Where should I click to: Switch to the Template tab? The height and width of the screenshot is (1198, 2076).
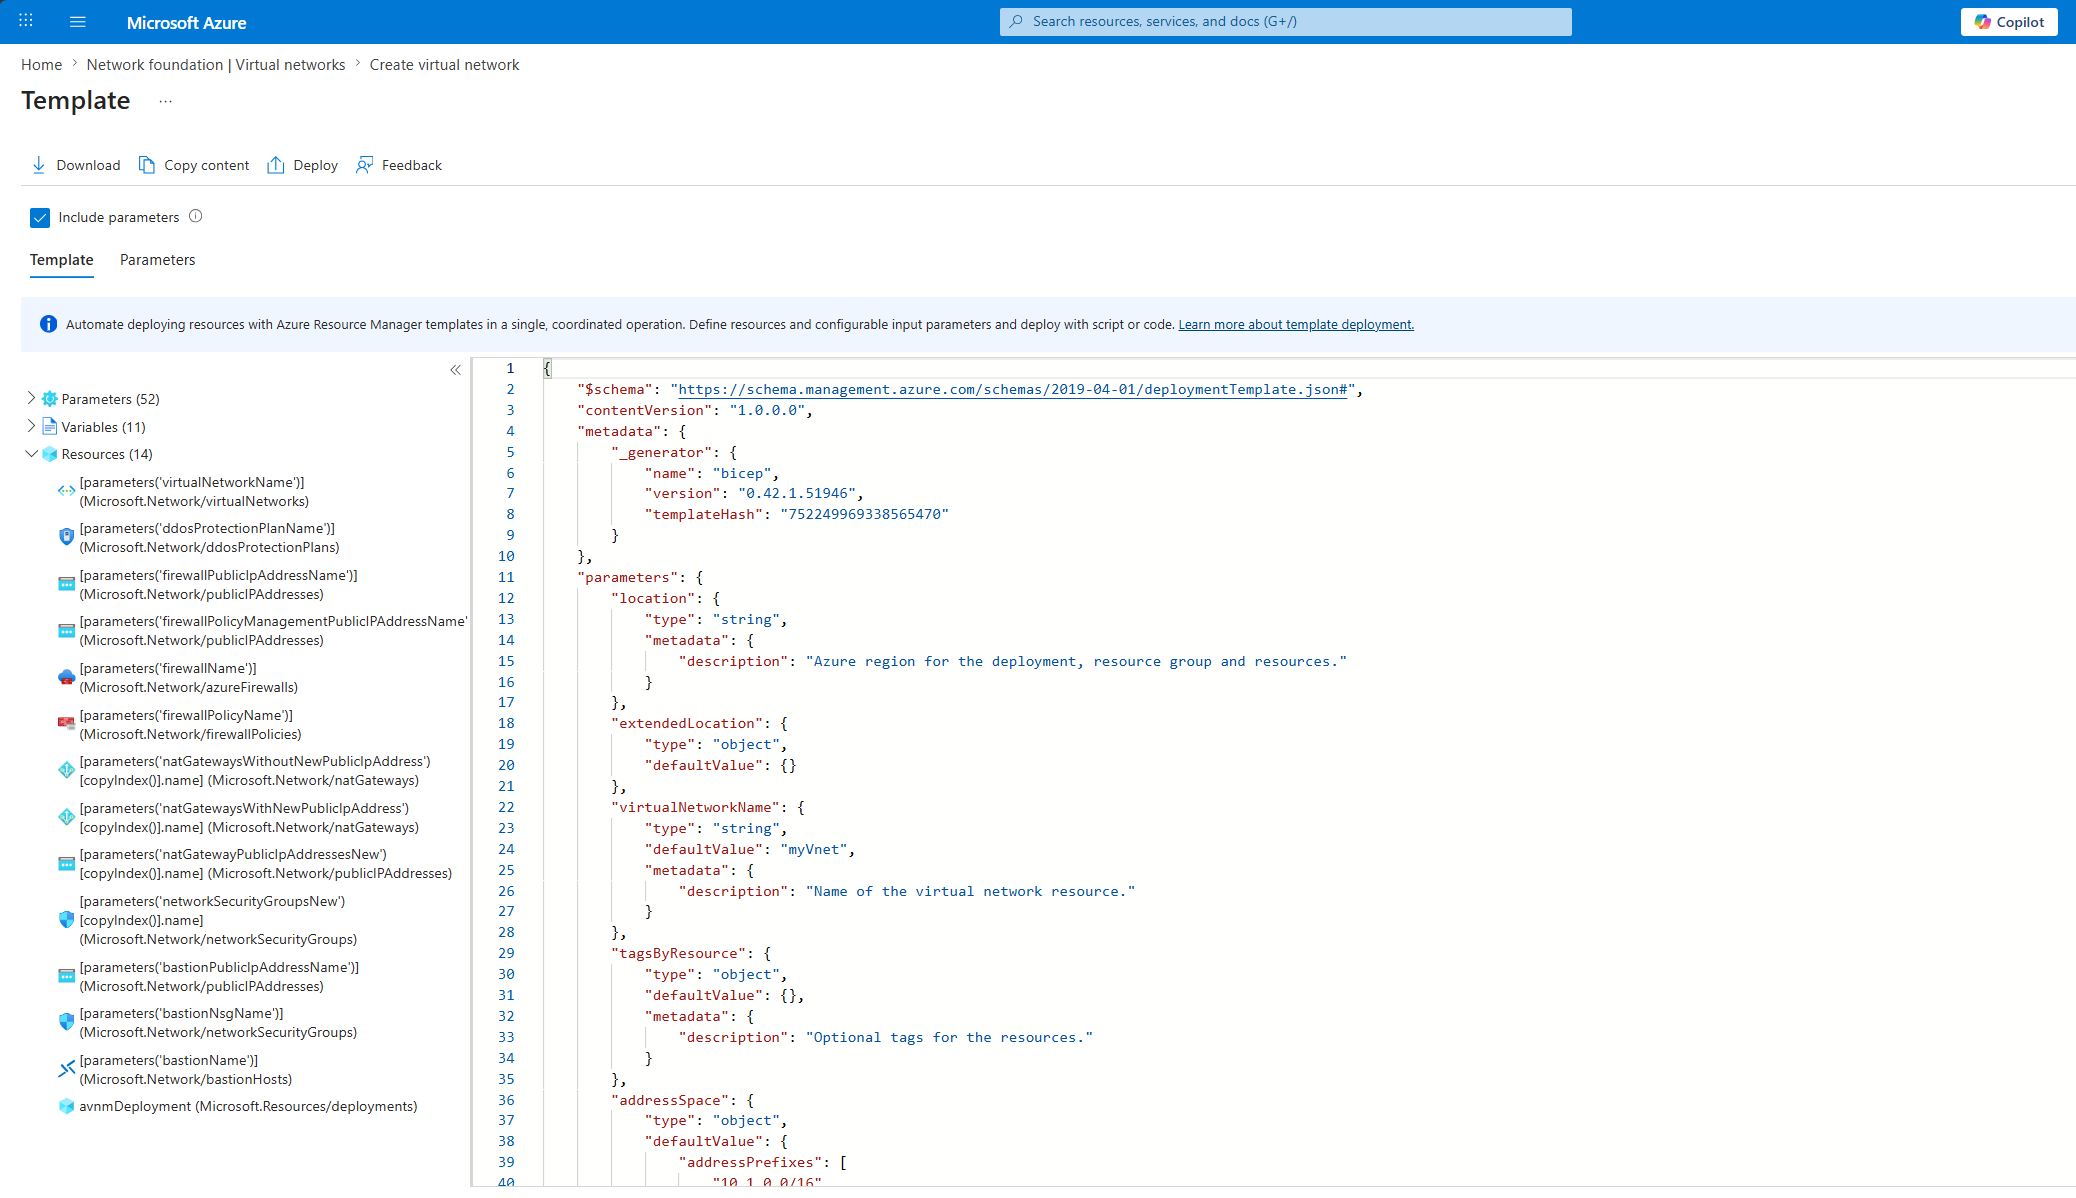tap(62, 260)
